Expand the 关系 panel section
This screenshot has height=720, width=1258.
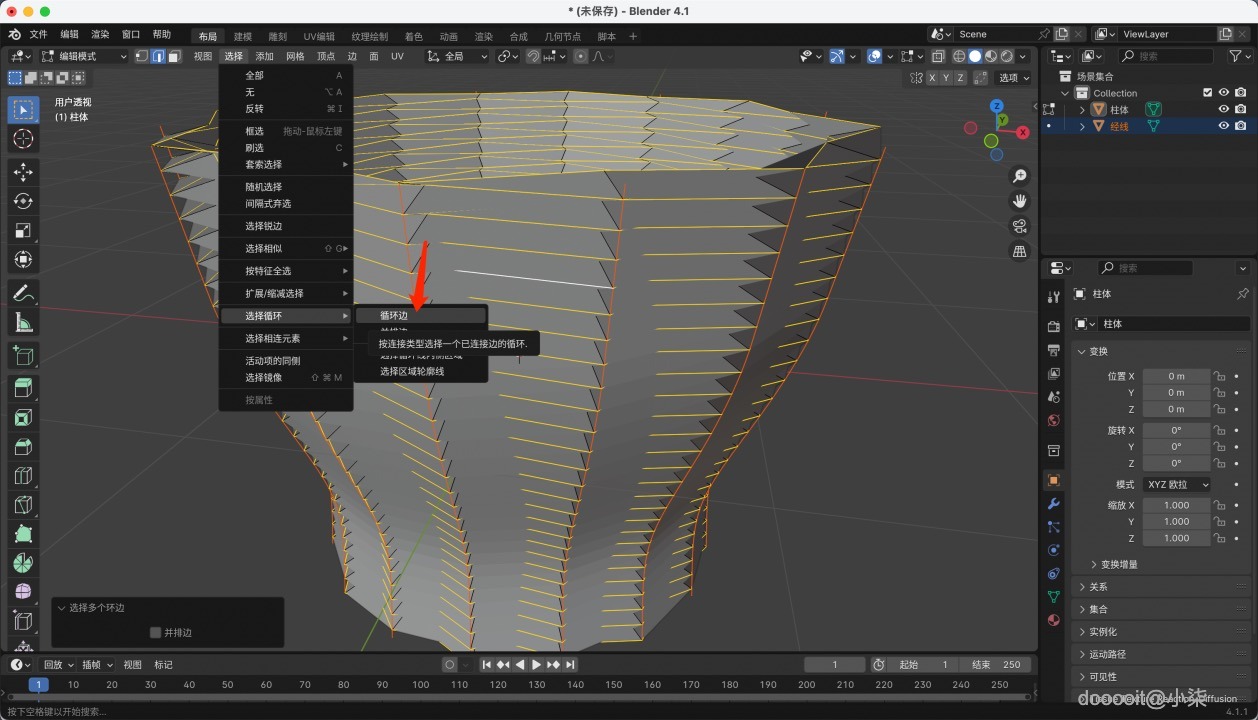point(1098,587)
